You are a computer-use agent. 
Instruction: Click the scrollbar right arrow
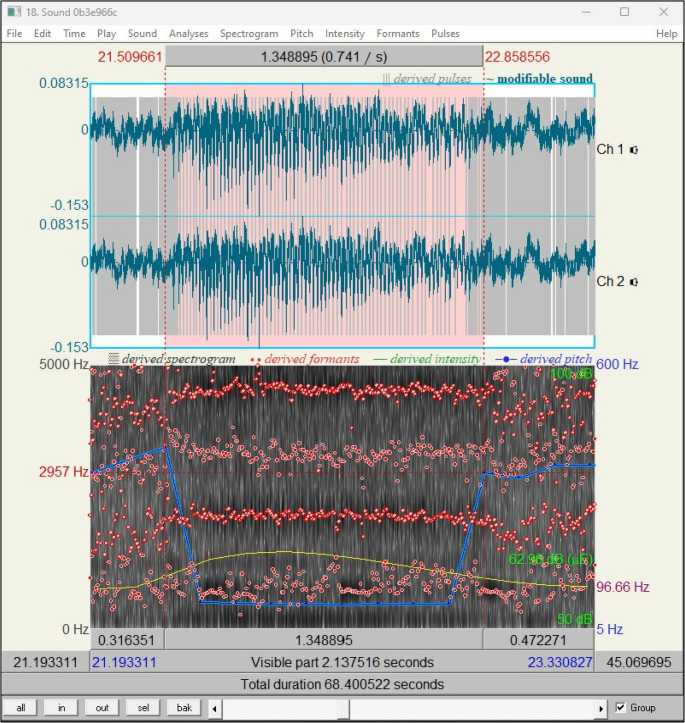(x=601, y=708)
